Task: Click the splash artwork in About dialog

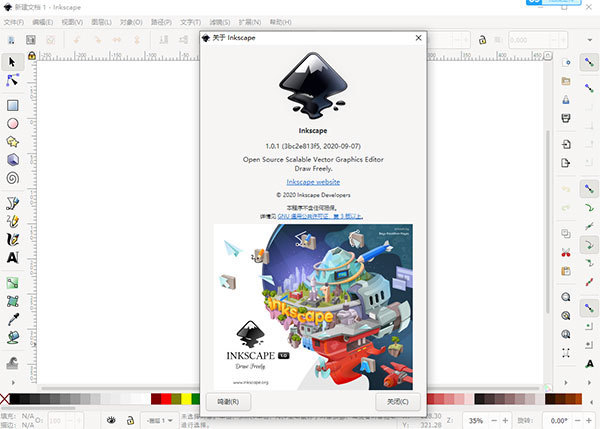Action: [x=313, y=307]
